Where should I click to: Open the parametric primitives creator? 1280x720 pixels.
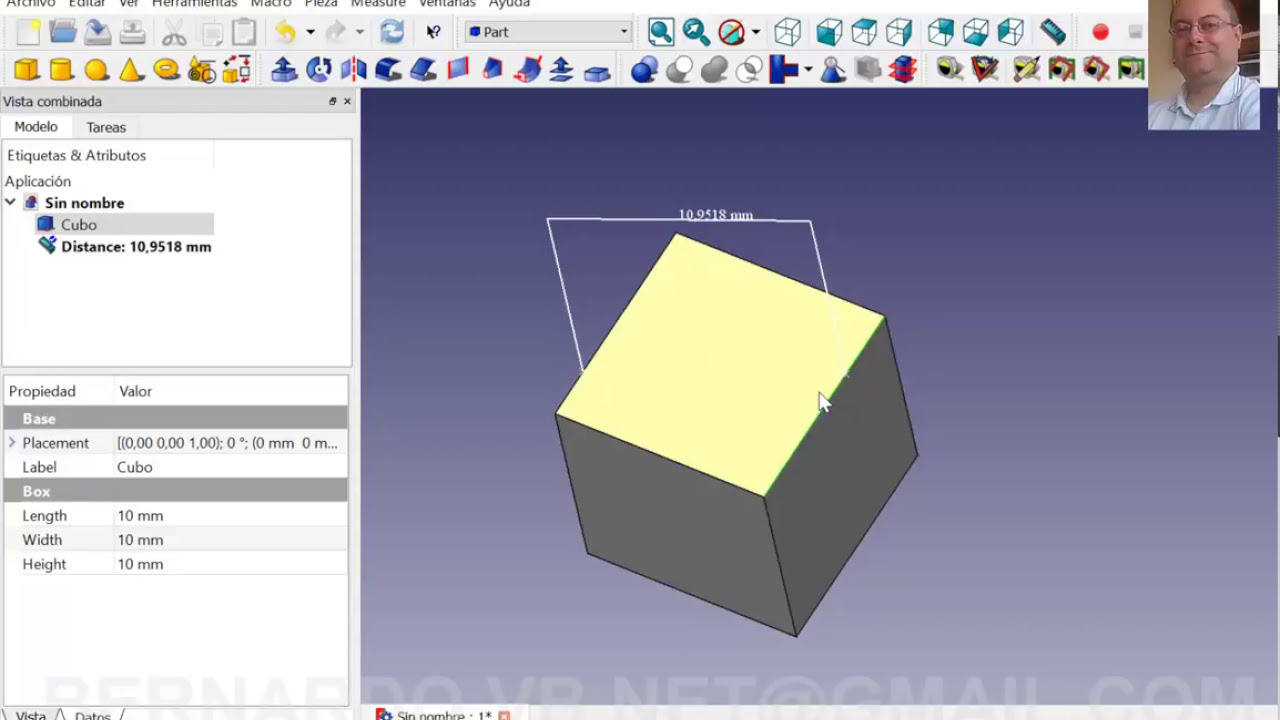point(202,69)
